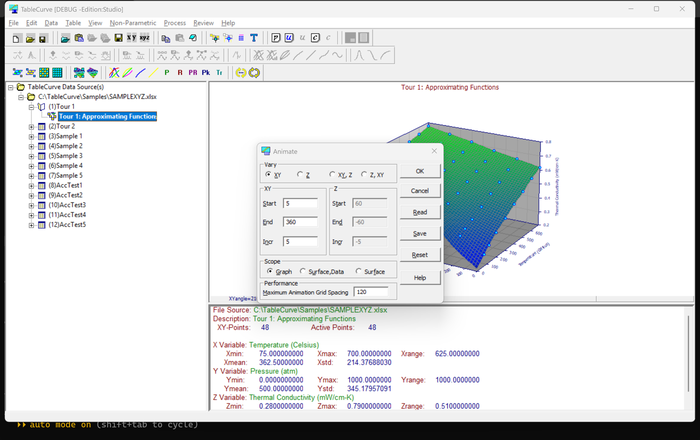Select the (7)Sample 5 tree item
Image resolution: width=700 pixels, height=440 pixels.
tap(66, 175)
